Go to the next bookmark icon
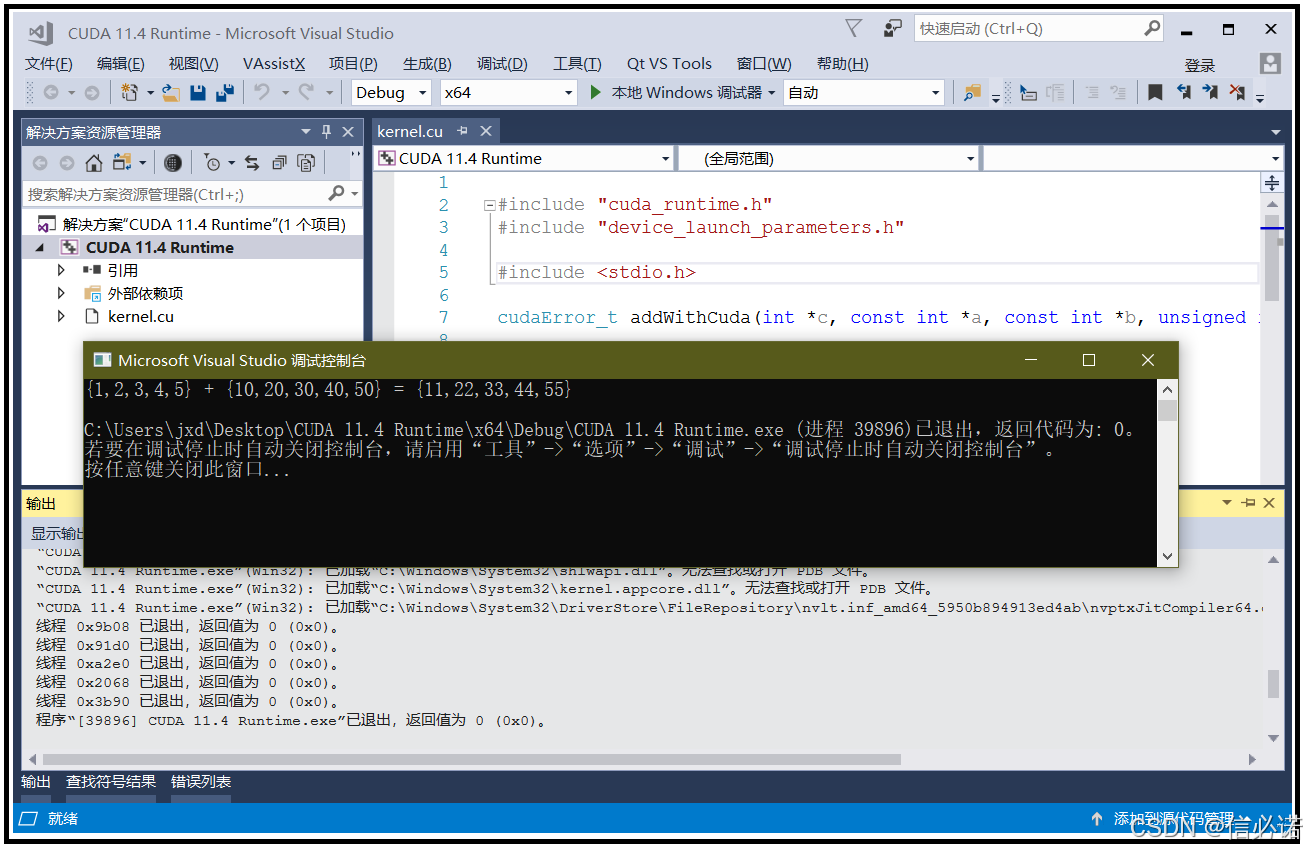This screenshot has height=850, width=1307. coord(1210,92)
